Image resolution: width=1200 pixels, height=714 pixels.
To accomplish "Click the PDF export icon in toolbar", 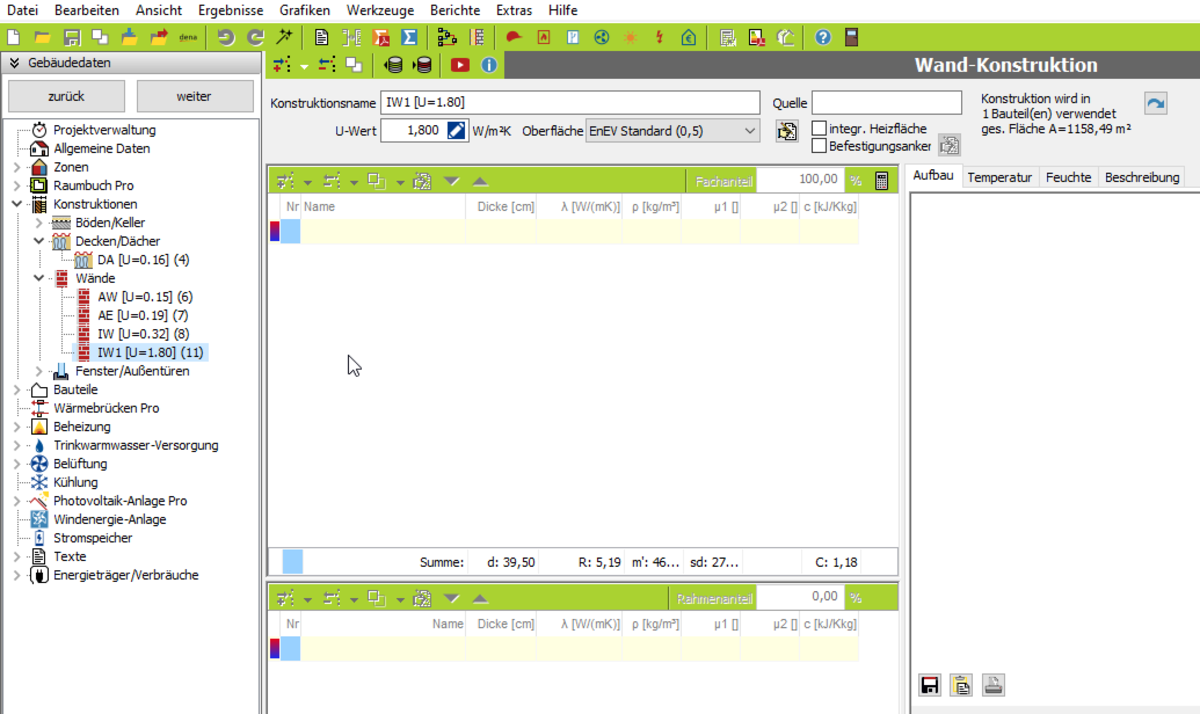I will click(381, 38).
